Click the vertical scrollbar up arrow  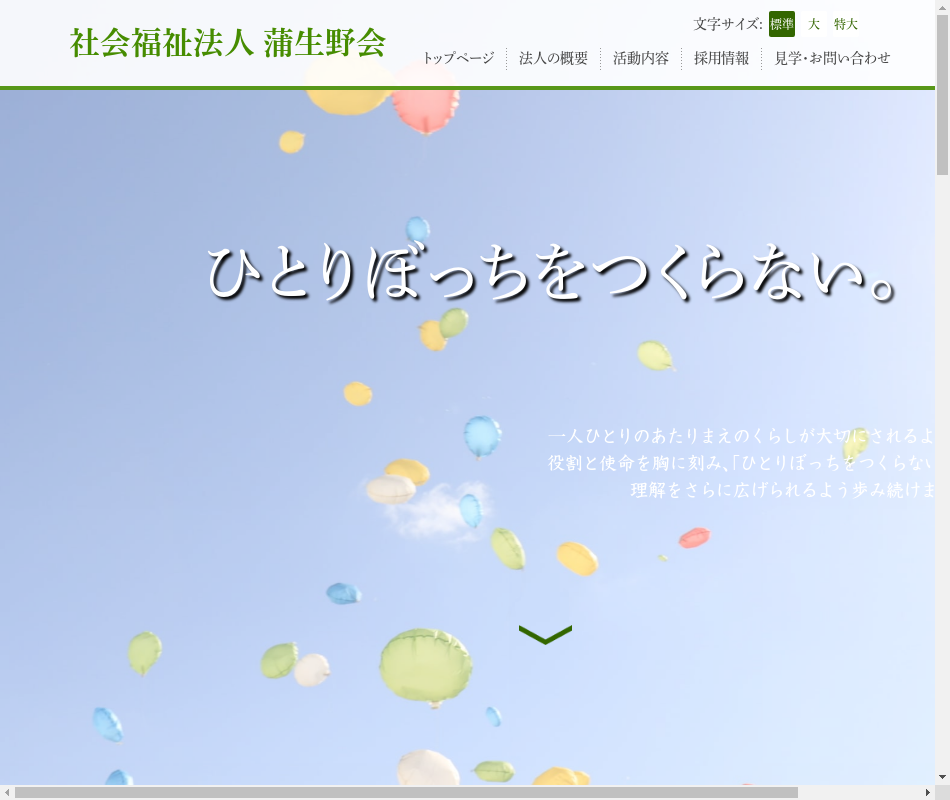(x=942, y=8)
